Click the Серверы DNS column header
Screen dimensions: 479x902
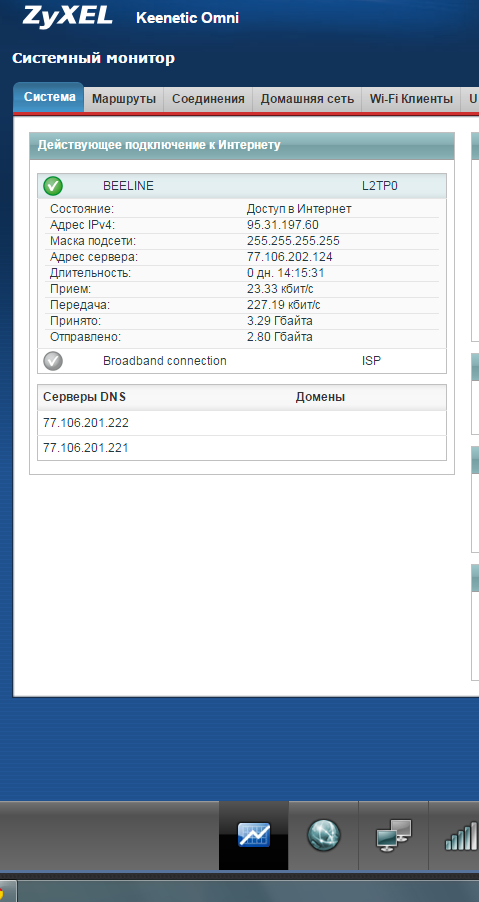(85, 397)
